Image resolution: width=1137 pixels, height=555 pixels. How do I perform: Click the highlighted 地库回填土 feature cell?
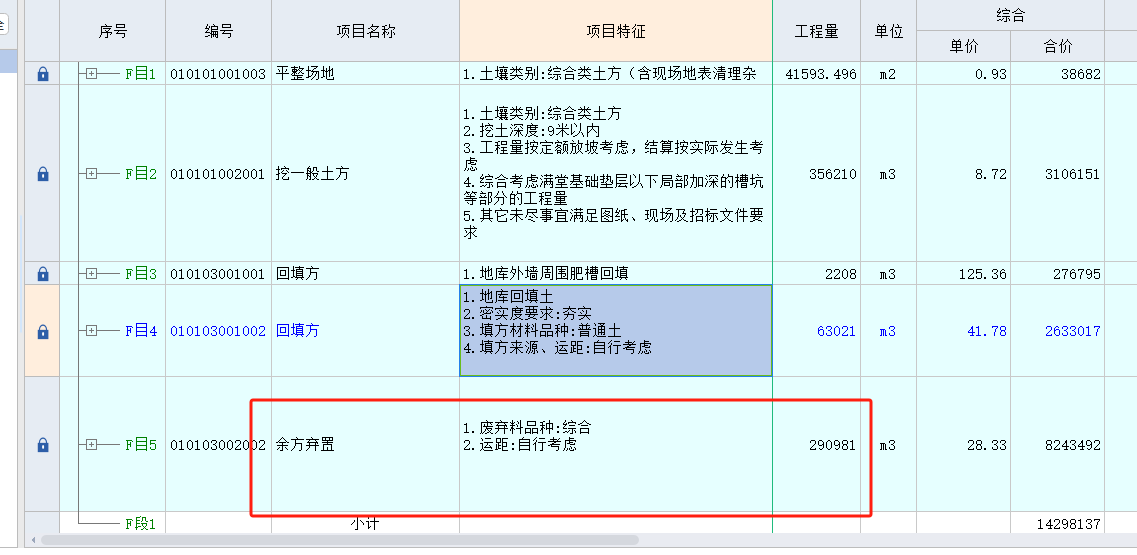click(615, 331)
